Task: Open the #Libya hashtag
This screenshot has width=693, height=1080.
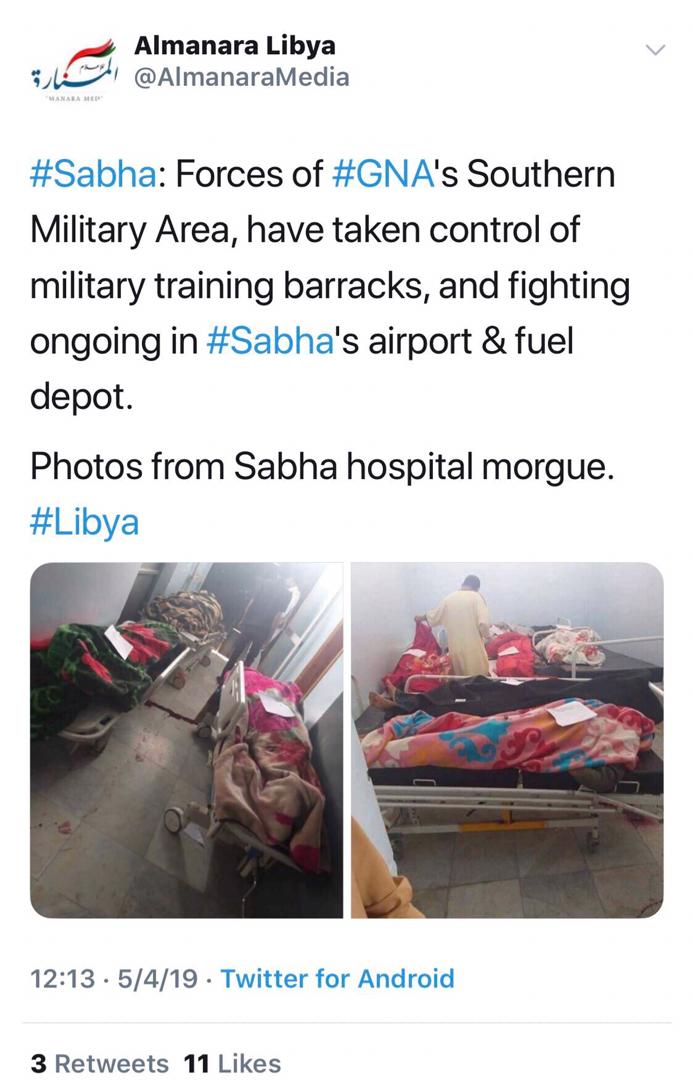Action: coord(85,522)
